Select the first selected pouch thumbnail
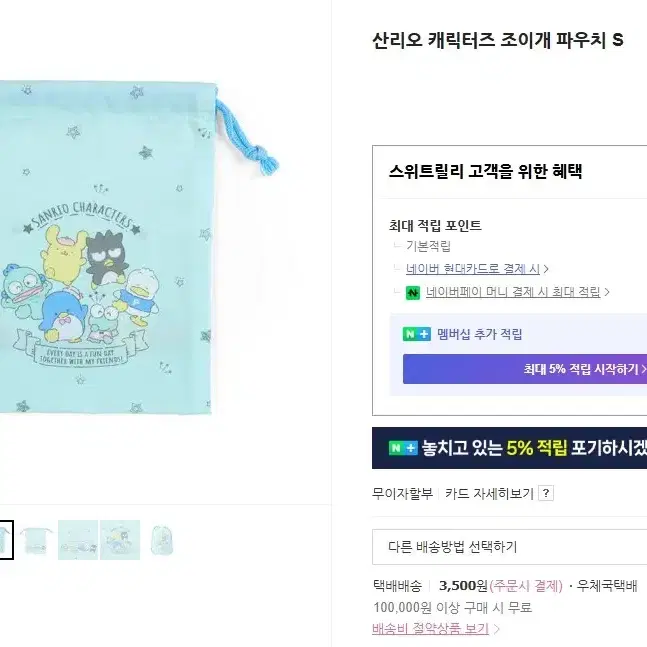The image size is (647, 647). [6, 540]
